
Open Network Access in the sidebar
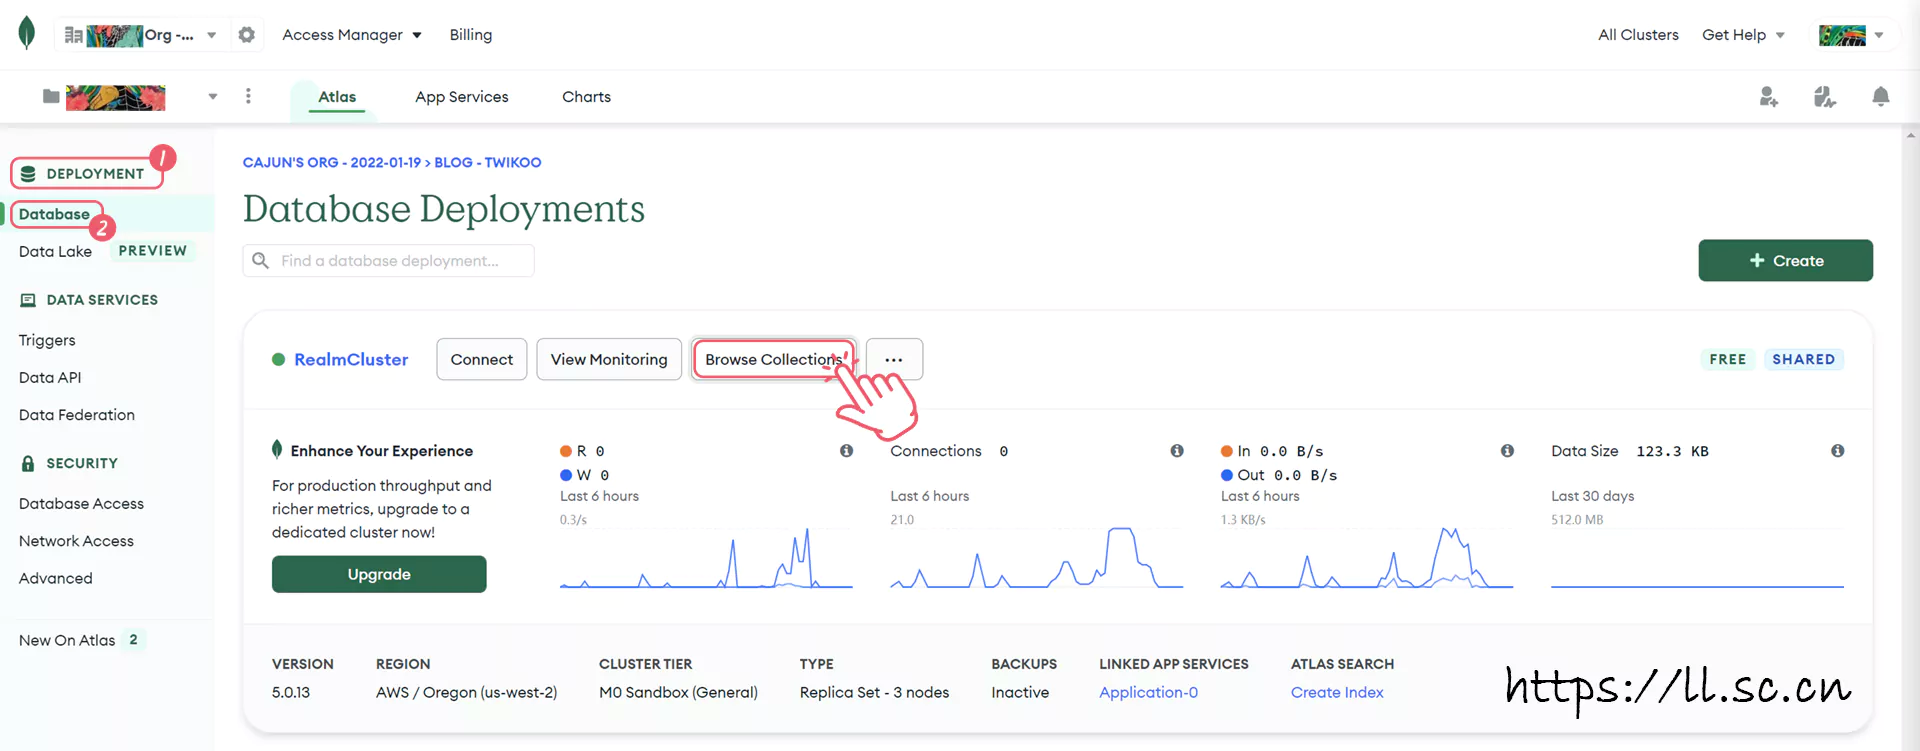pyautogui.click(x=76, y=541)
